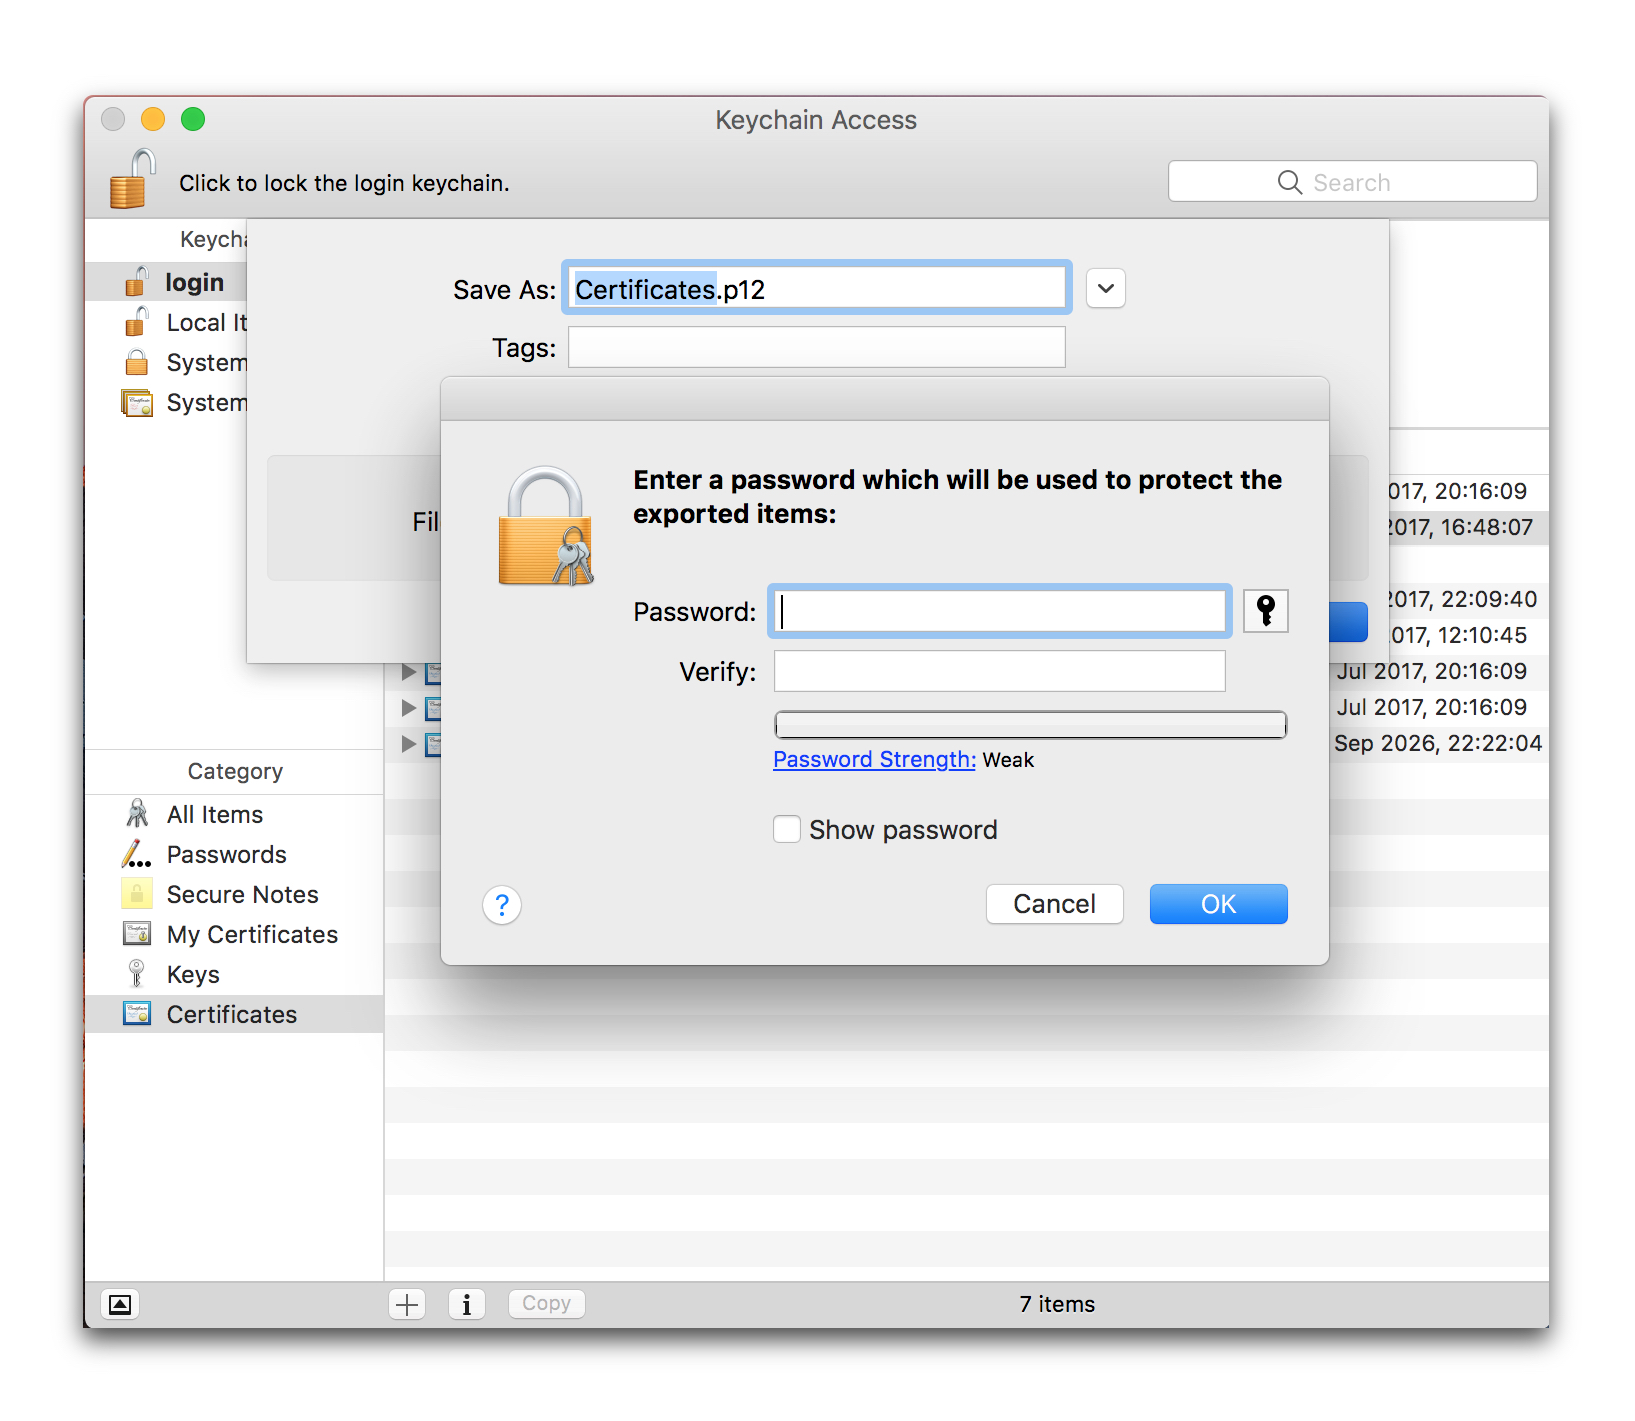This screenshot has width=1635, height=1421.
Task: Select the Passwords category
Action: [226, 855]
